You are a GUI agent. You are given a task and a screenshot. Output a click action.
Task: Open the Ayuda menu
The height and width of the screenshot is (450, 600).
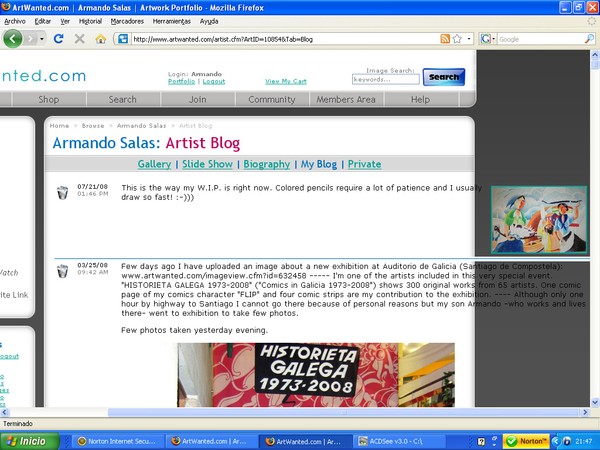pos(209,21)
